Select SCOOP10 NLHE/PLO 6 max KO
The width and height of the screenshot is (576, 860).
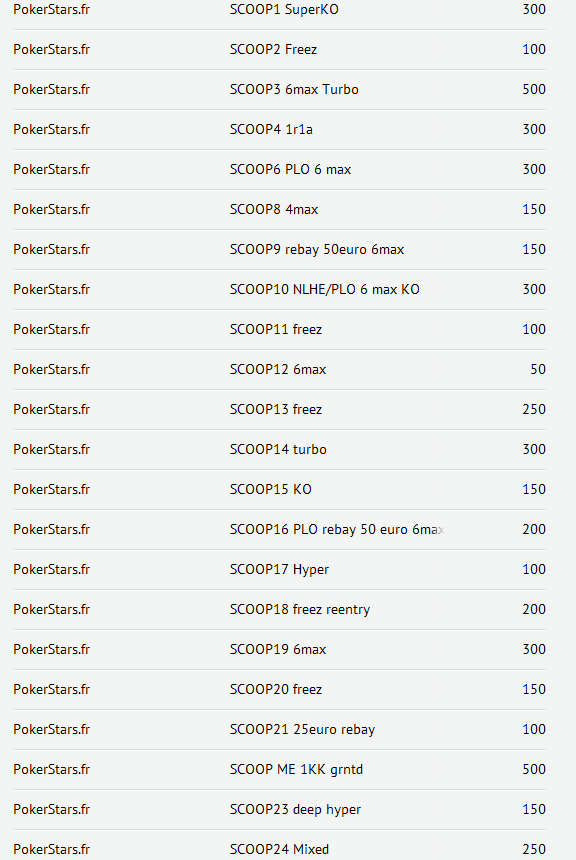click(x=325, y=290)
